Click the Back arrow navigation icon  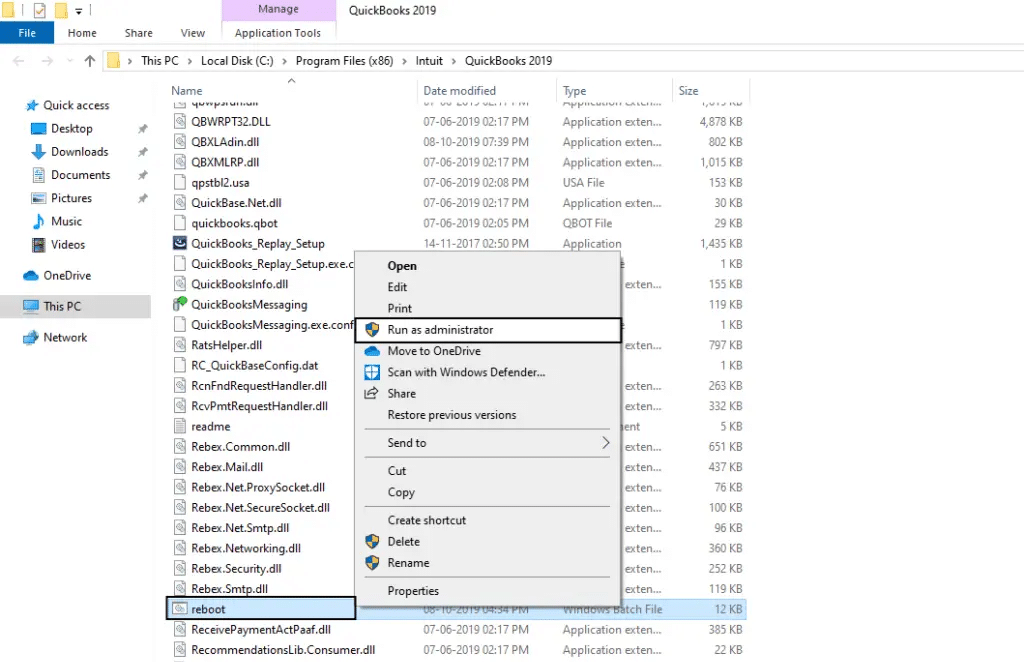19,61
